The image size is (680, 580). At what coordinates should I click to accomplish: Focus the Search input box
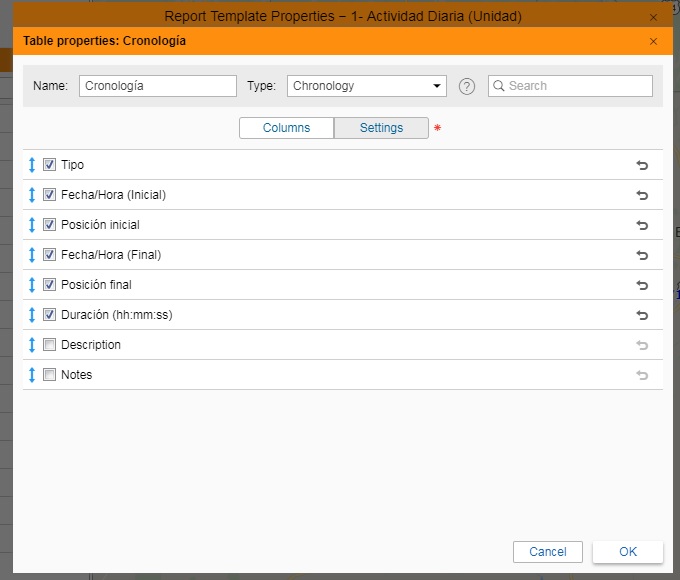pyautogui.click(x=577, y=86)
